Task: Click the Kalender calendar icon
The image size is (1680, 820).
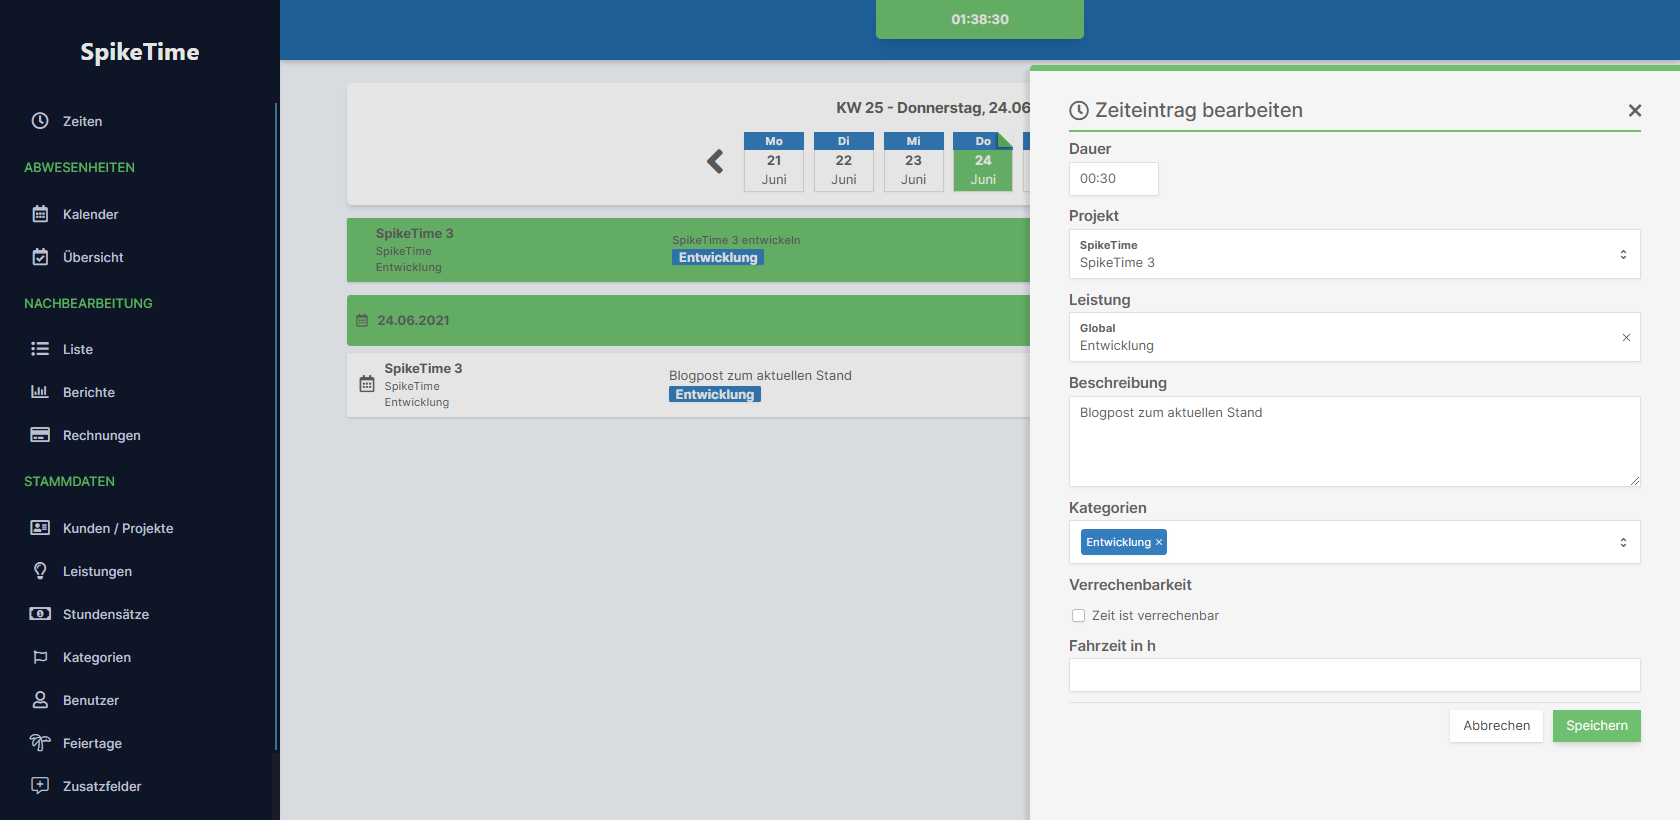Action: (x=40, y=214)
